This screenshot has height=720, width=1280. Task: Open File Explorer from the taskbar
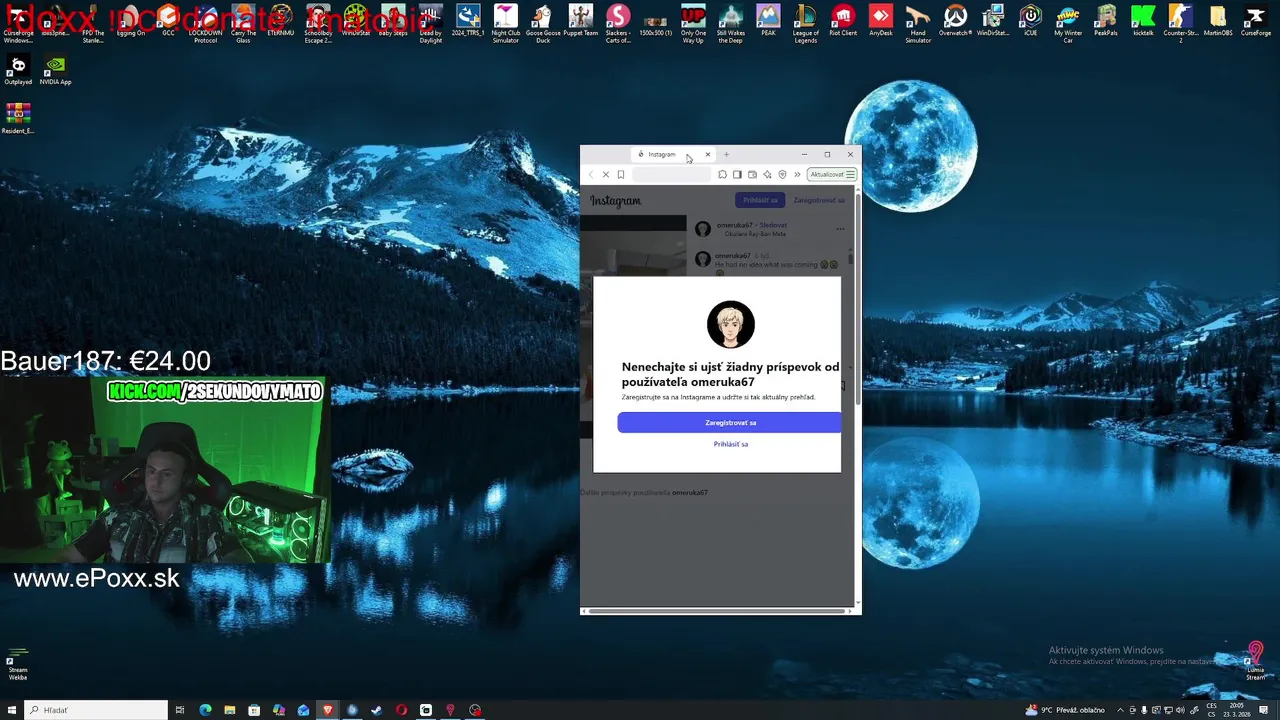pos(229,710)
